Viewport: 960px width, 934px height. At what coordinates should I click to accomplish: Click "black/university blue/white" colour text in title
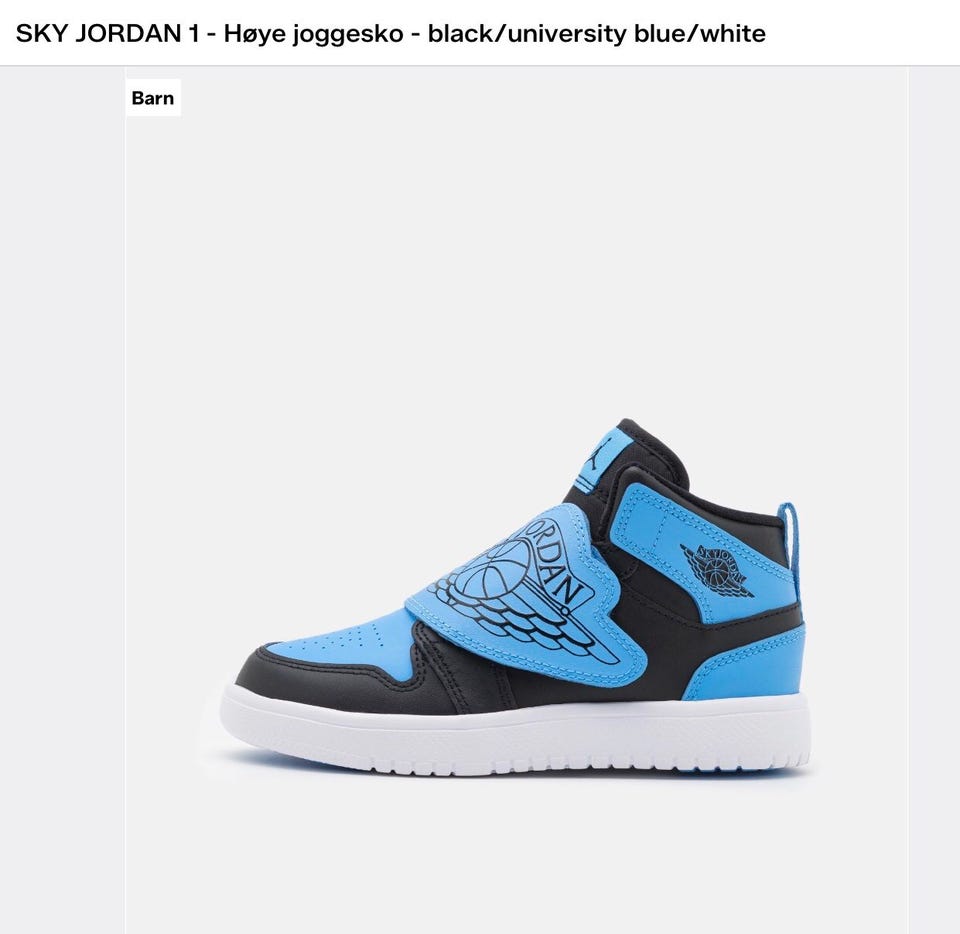pyautogui.click(x=596, y=33)
